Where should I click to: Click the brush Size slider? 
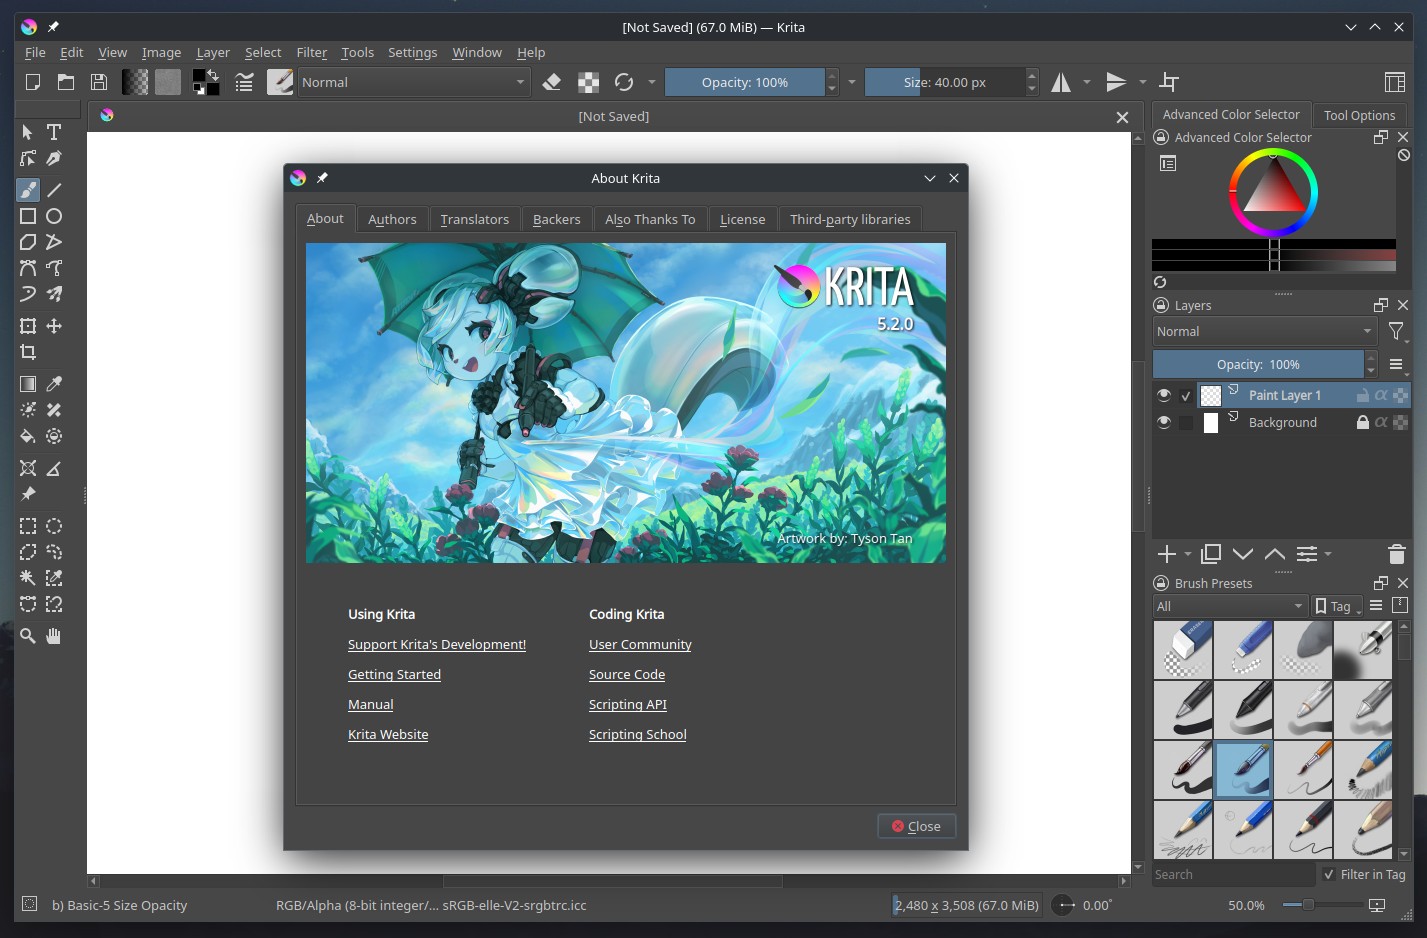click(945, 82)
